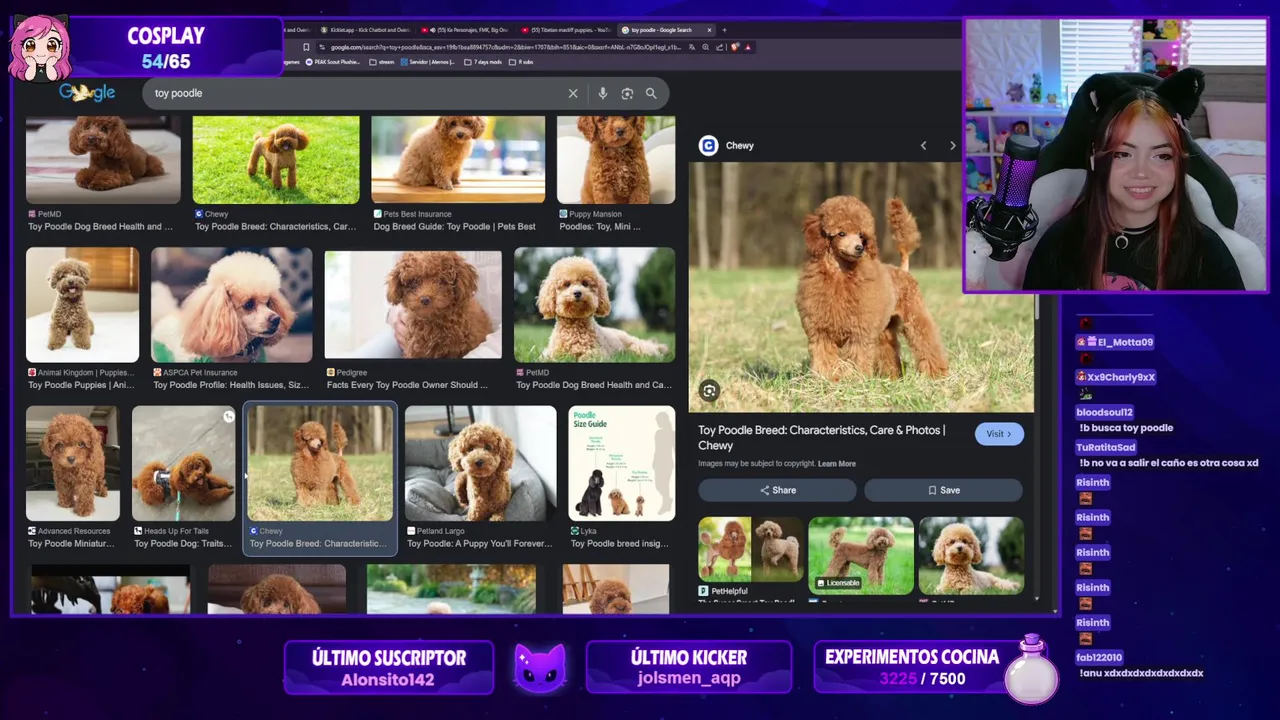Click the Save button in preview panel

943,490
